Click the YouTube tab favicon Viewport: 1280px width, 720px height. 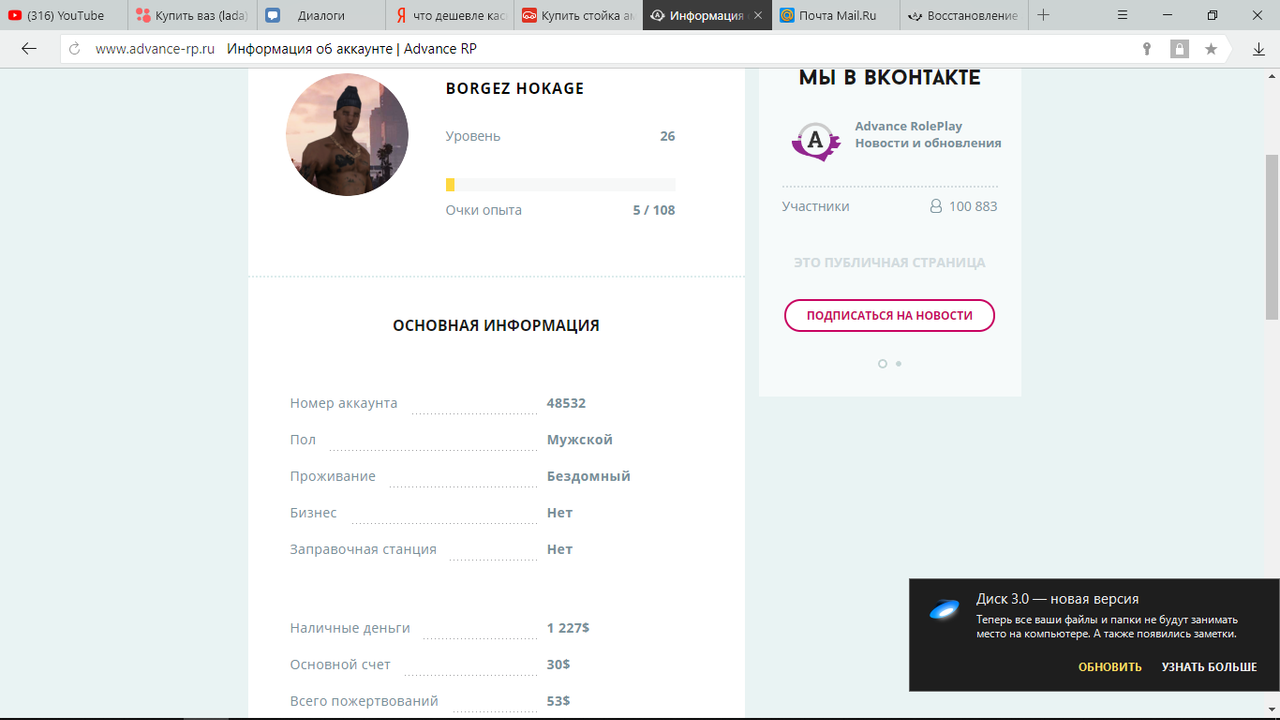point(15,15)
